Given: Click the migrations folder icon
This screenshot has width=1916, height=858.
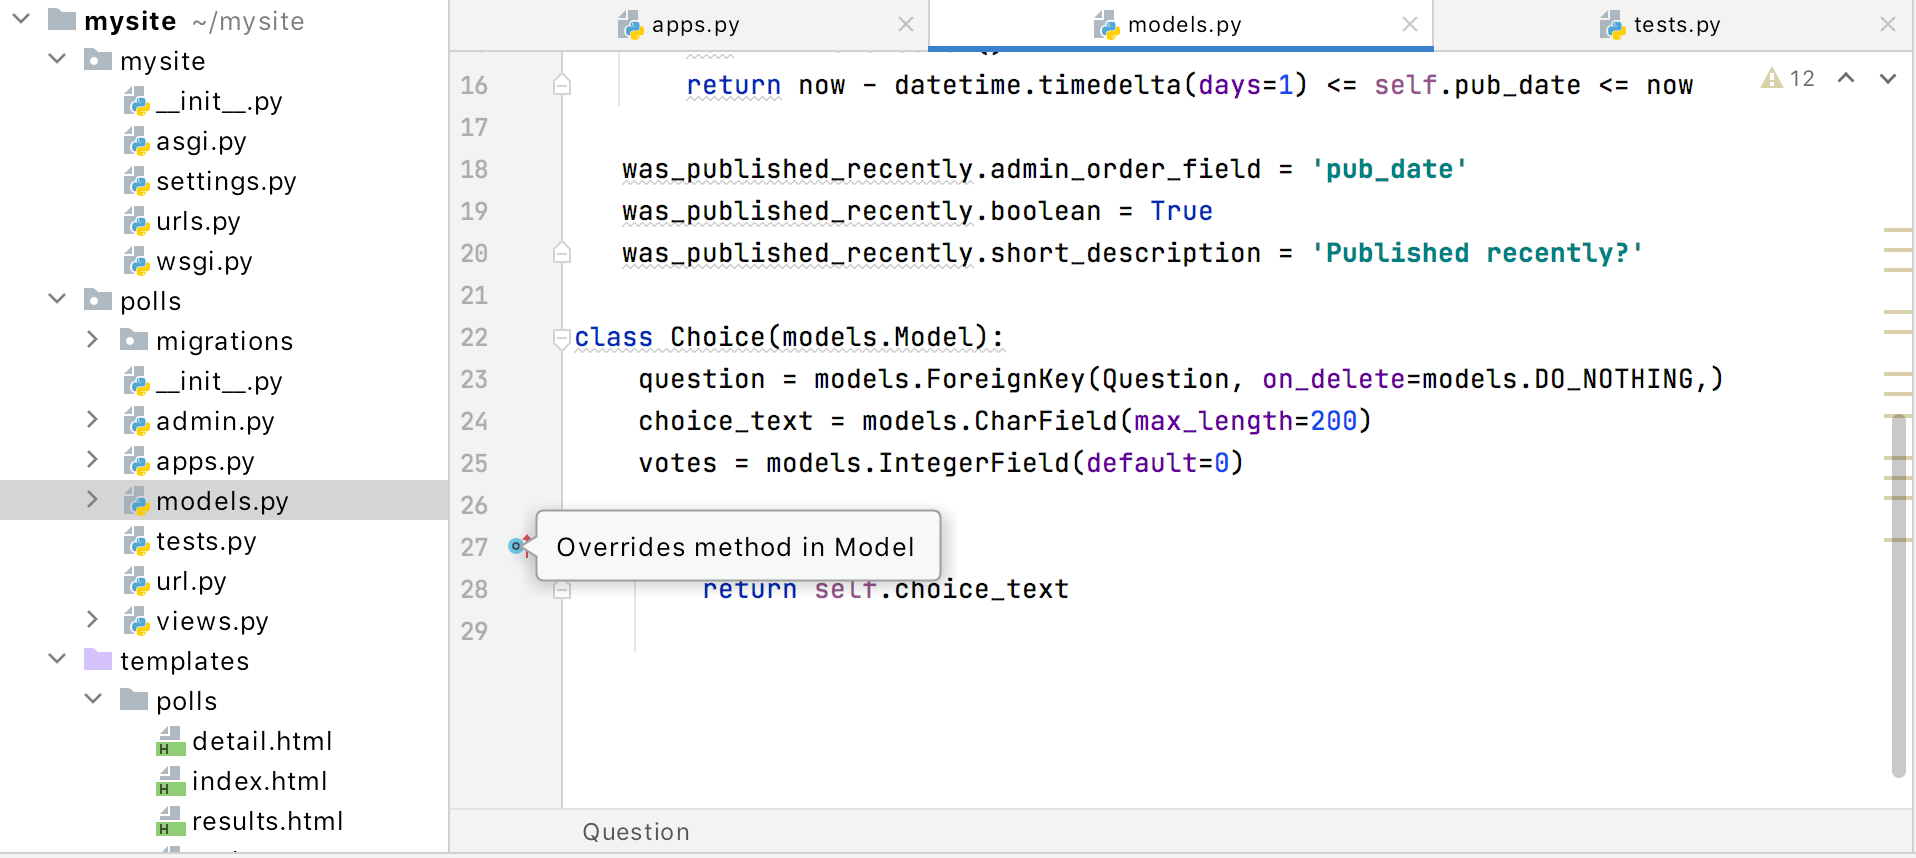Looking at the screenshot, I should [x=134, y=341].
